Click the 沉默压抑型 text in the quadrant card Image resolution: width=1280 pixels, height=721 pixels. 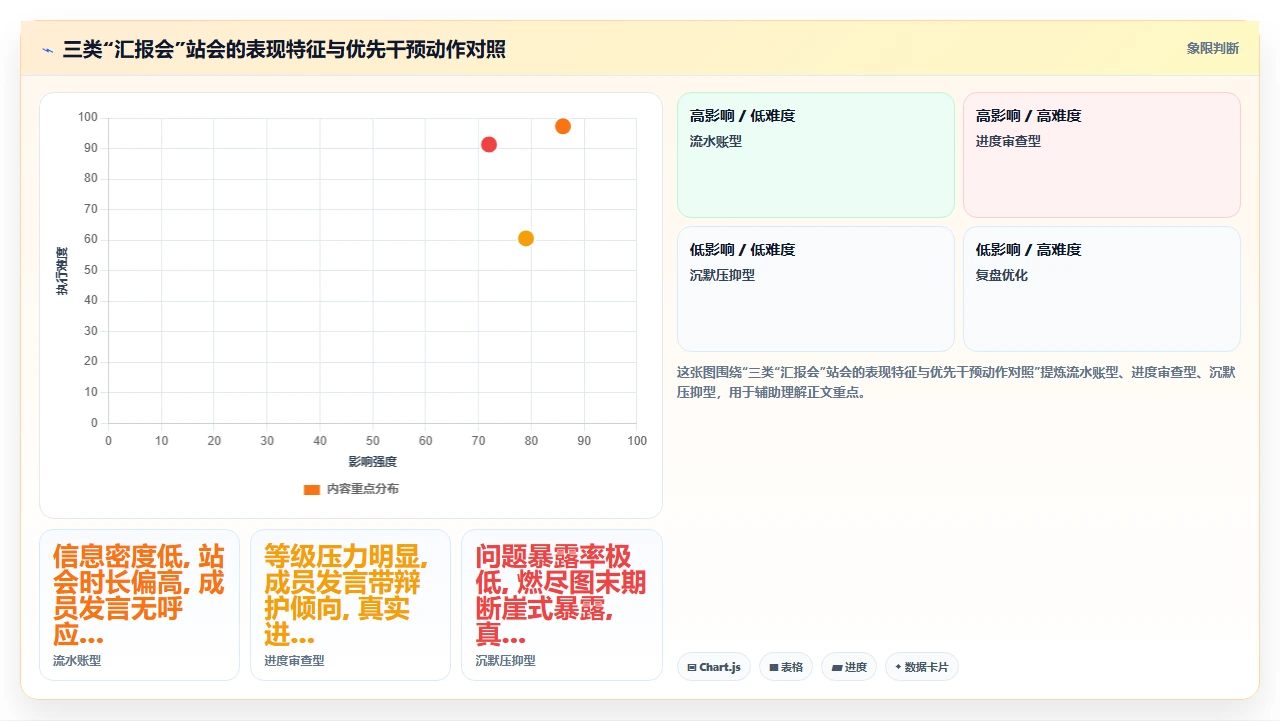[722, 275]
